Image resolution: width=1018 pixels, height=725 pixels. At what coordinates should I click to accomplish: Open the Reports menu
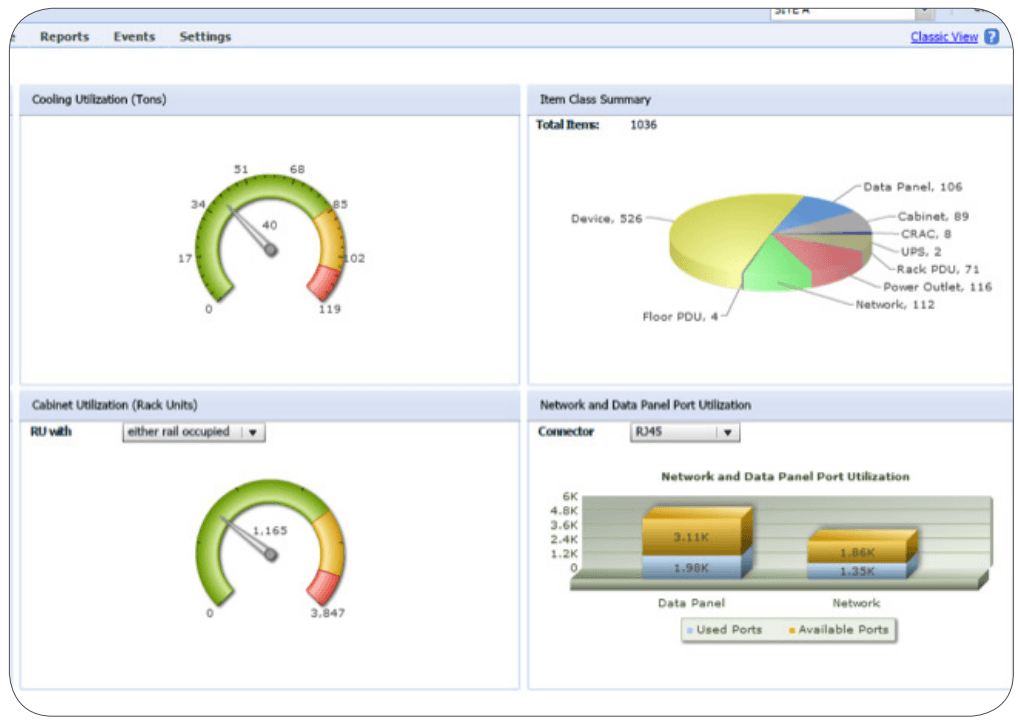click(x=64, y=37)
